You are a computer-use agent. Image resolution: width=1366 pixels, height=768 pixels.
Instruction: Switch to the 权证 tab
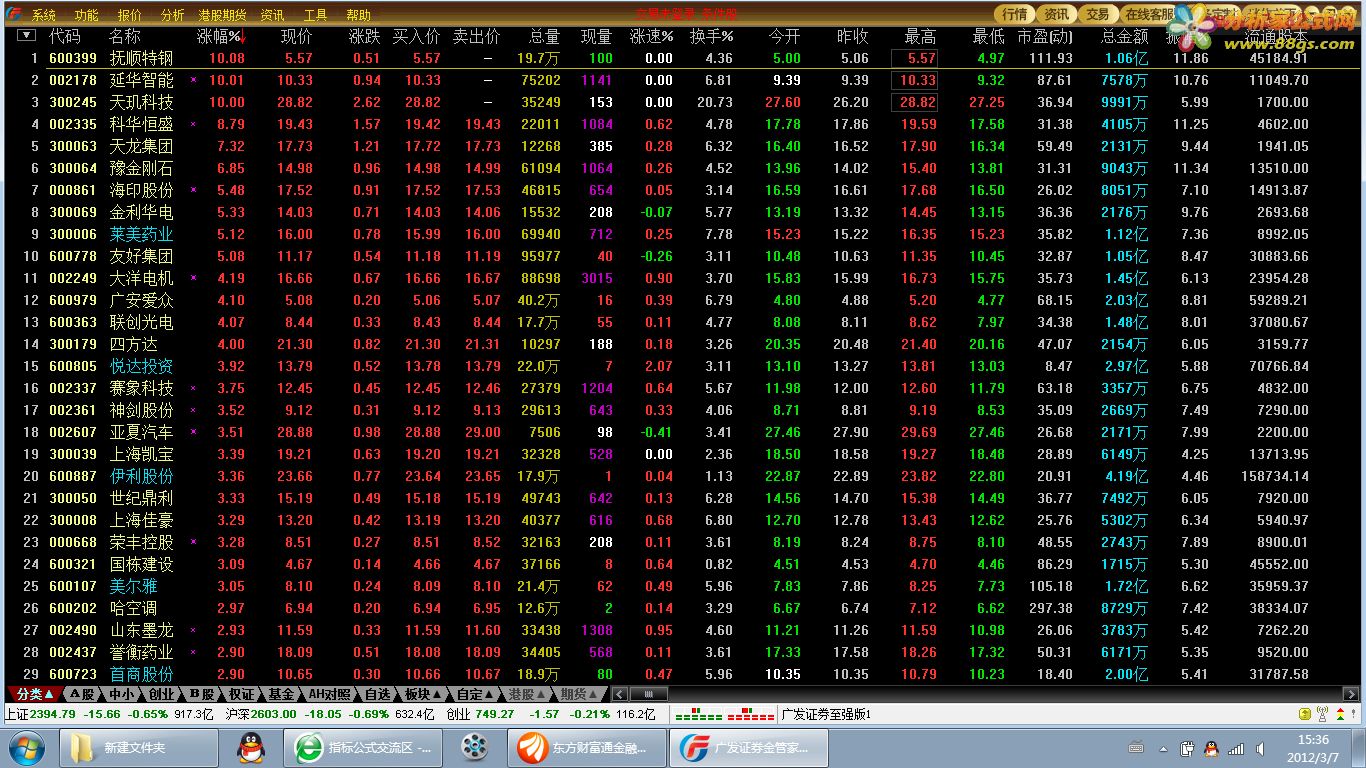tap(241, 694)
